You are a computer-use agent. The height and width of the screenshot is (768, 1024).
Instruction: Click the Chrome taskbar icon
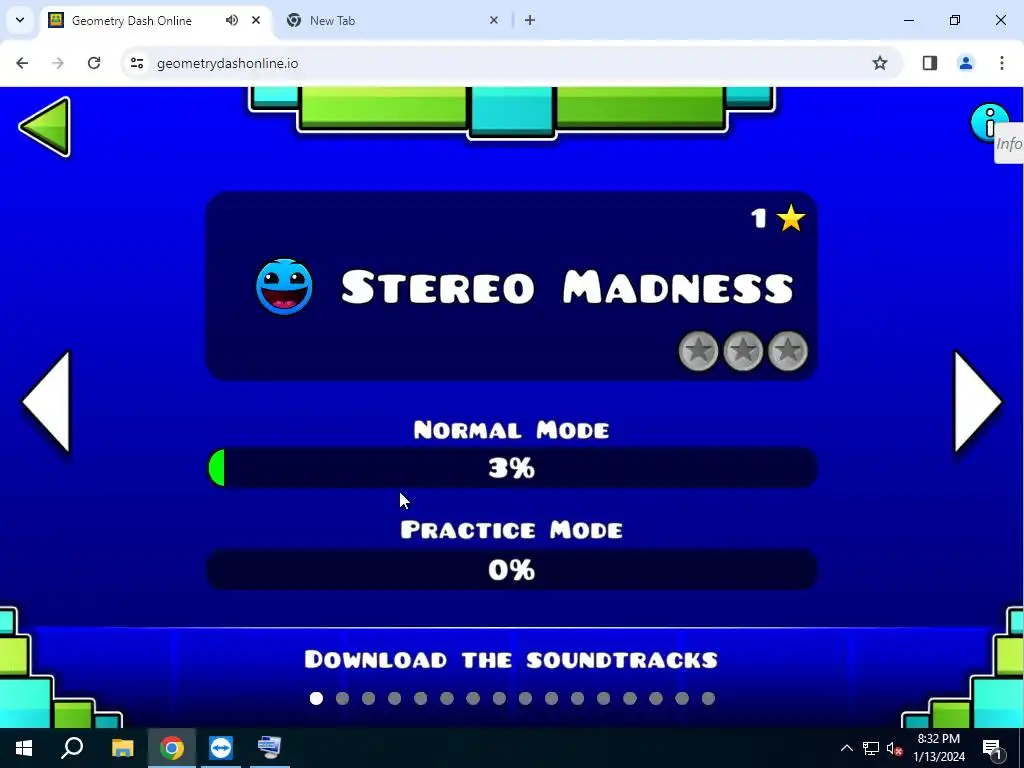click(172, 748)
